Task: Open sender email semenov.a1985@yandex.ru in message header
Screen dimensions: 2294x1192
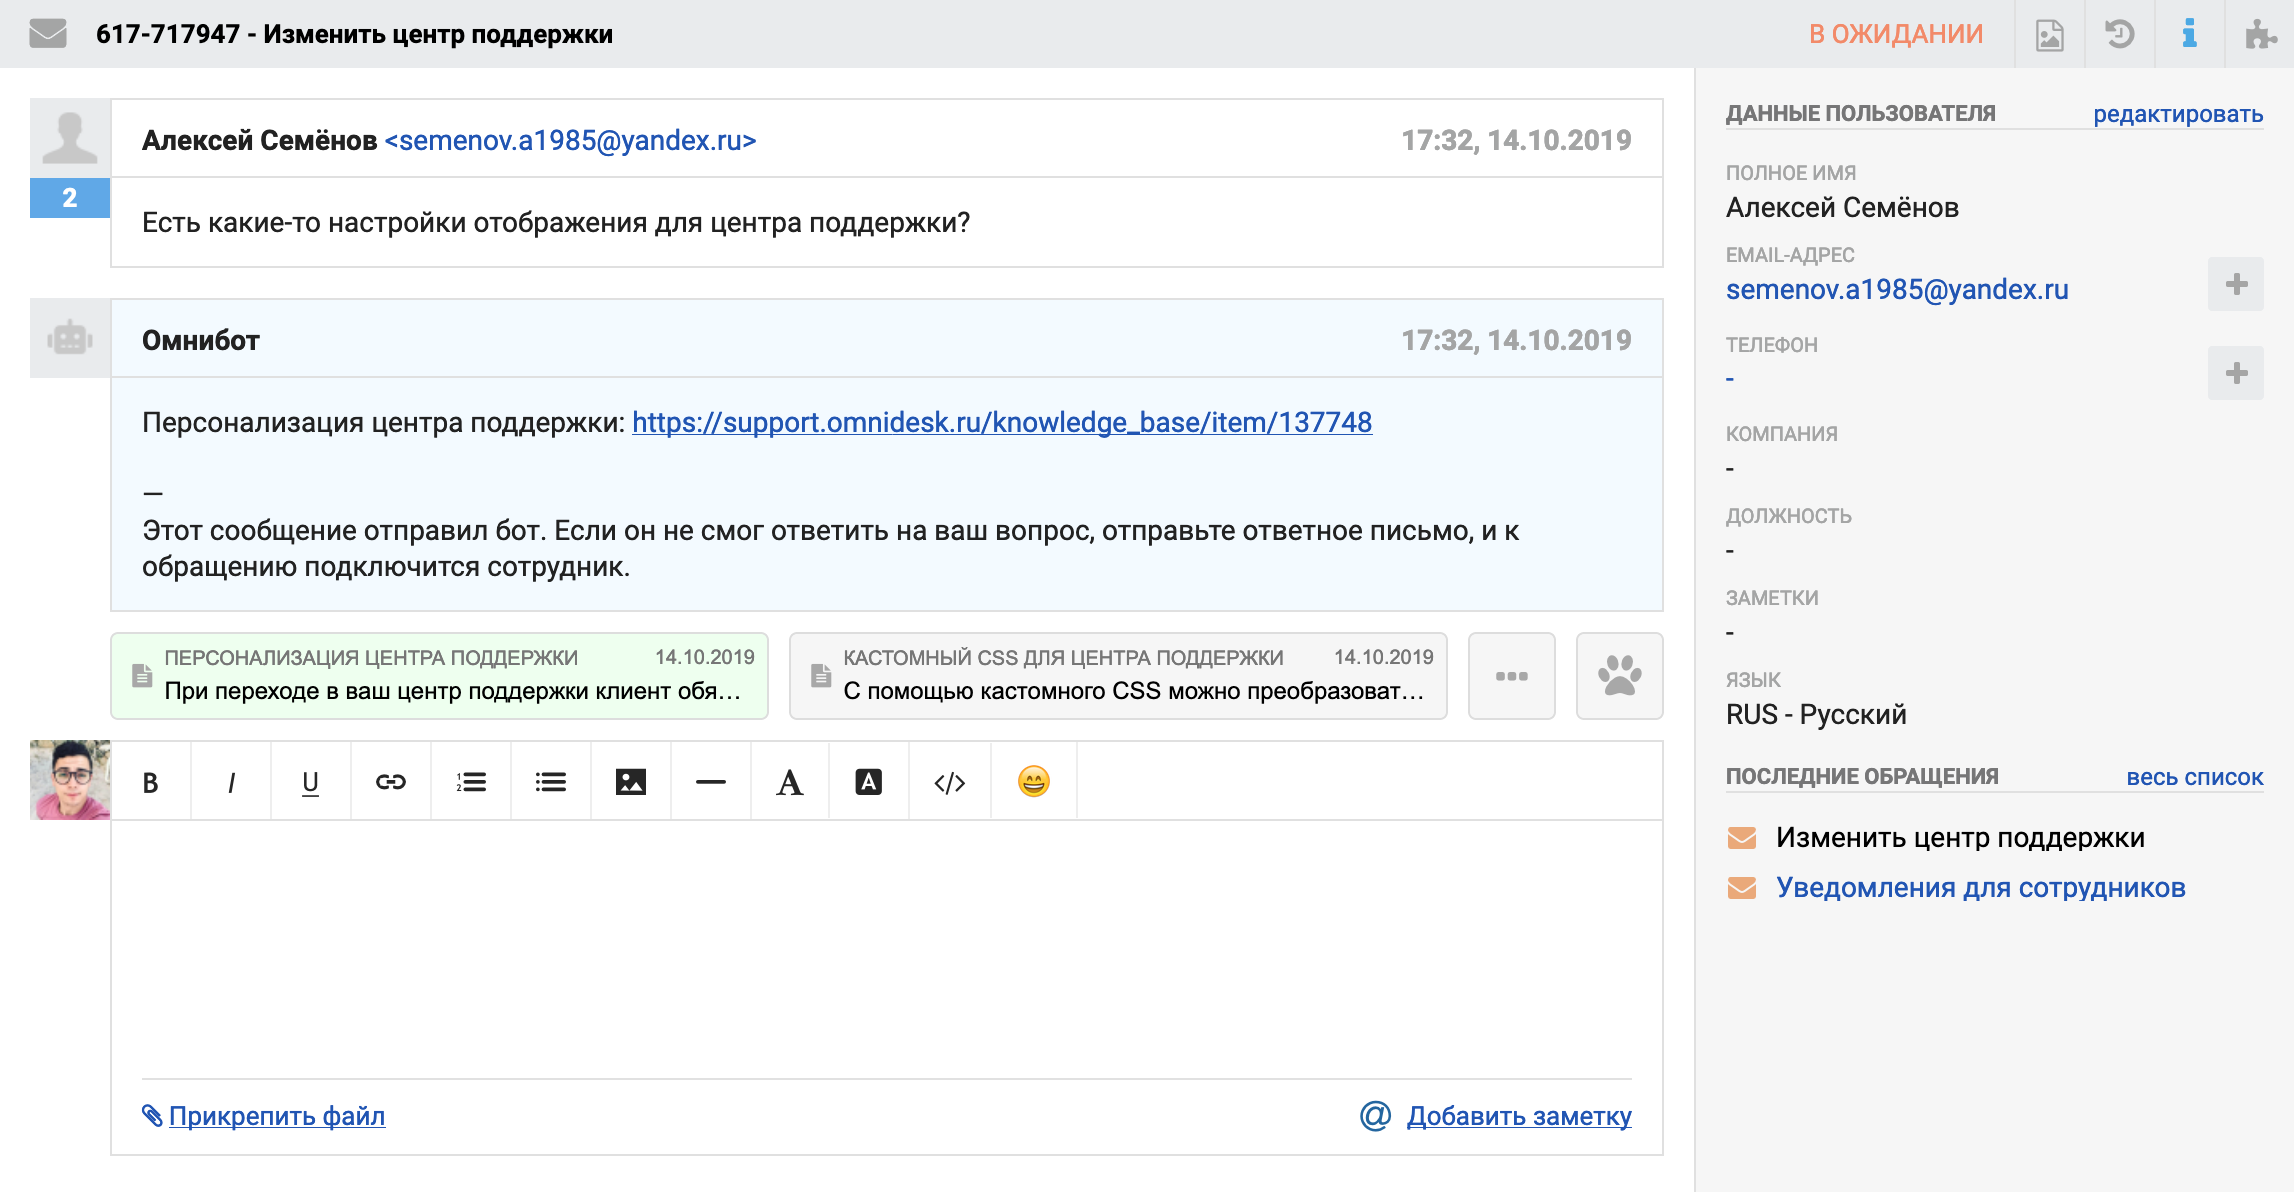Action: 570,140
